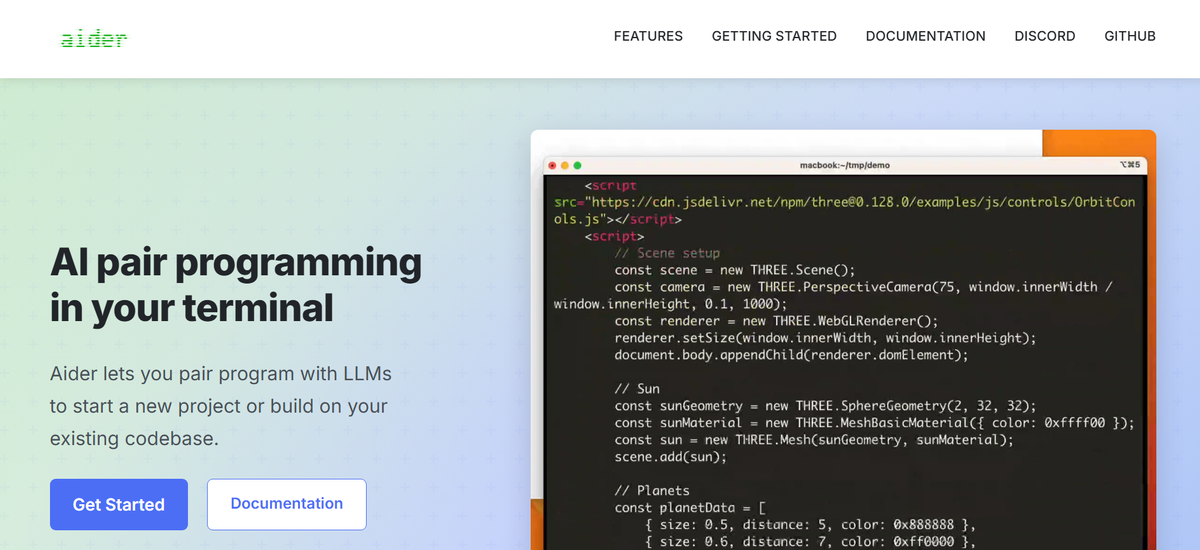Click the 'const renderer = new THREE.WebGLRenderer();' line

[777, 321]
